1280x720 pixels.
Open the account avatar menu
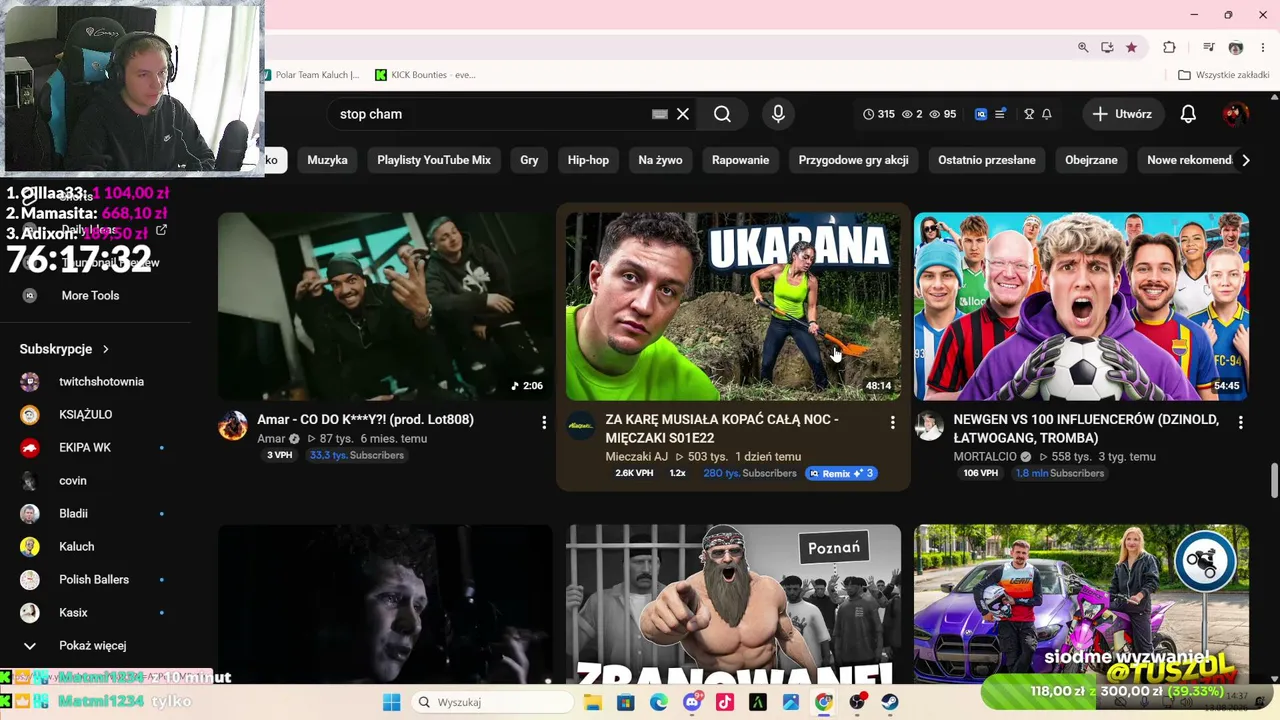[x=1235, y=114]
